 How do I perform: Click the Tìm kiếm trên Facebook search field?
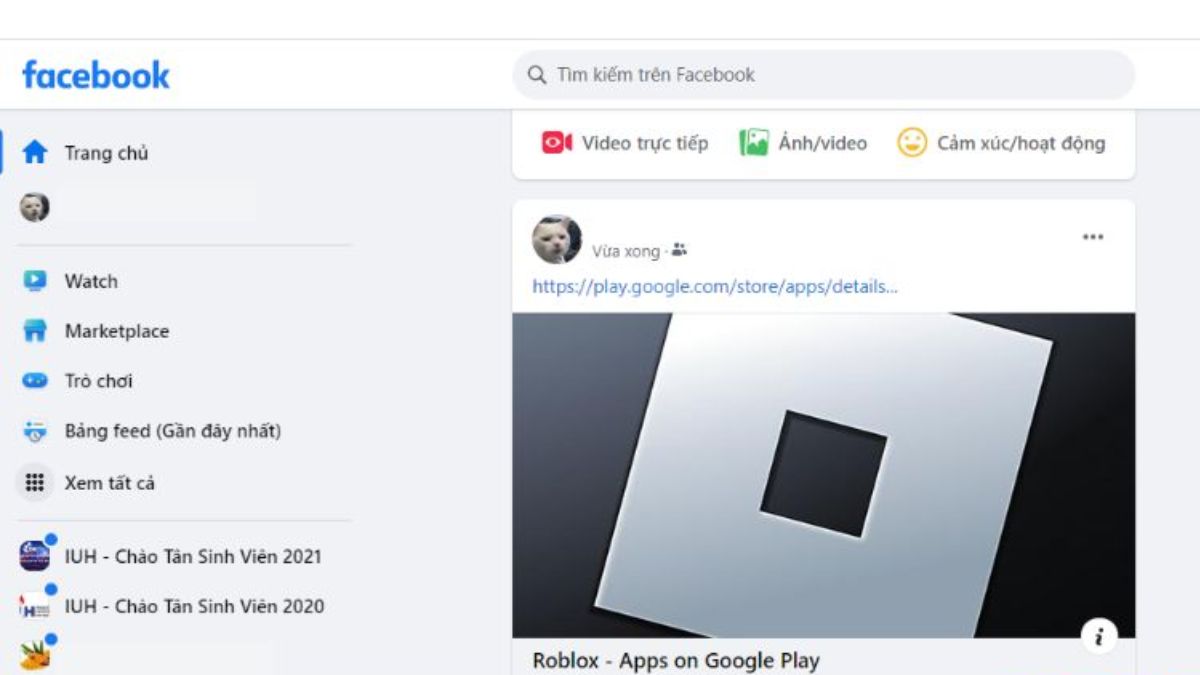pyautogui.click(x=822, y=74)
